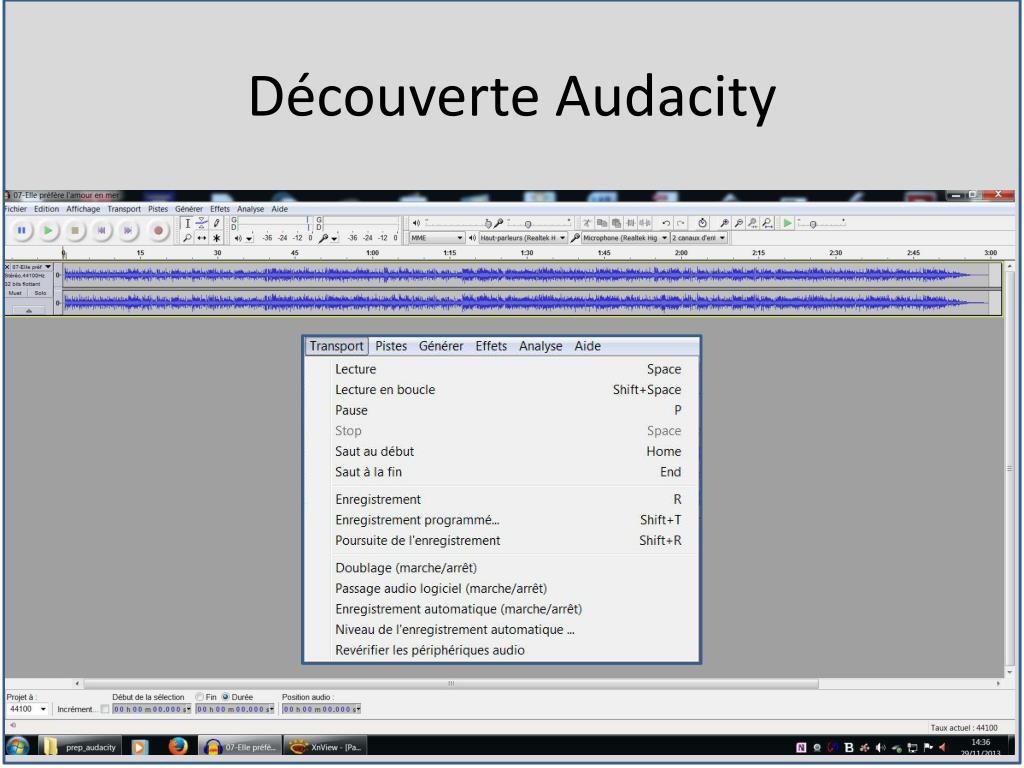This screenshot has height=768, width=1024.
Task: Open the Projet à 44100 rate dropdown
Action: (x=27, y=709)
